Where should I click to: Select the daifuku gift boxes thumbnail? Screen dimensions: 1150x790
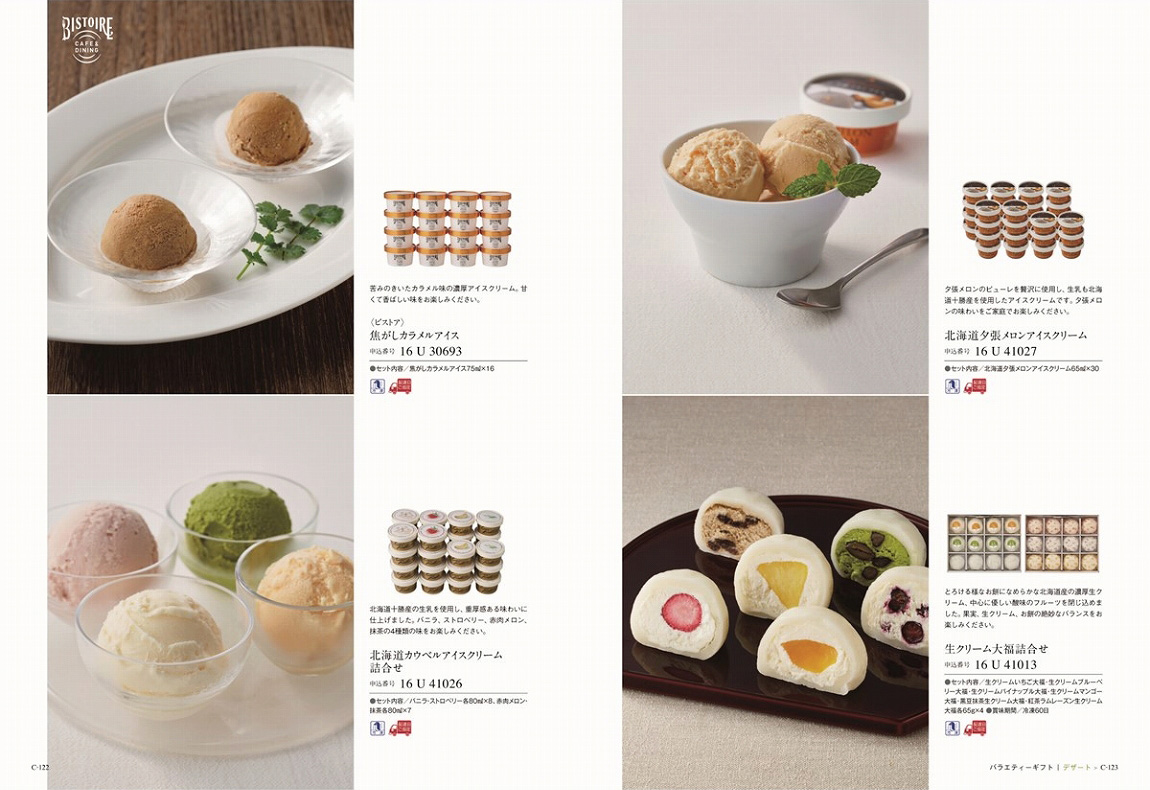tap(1022, 544)
